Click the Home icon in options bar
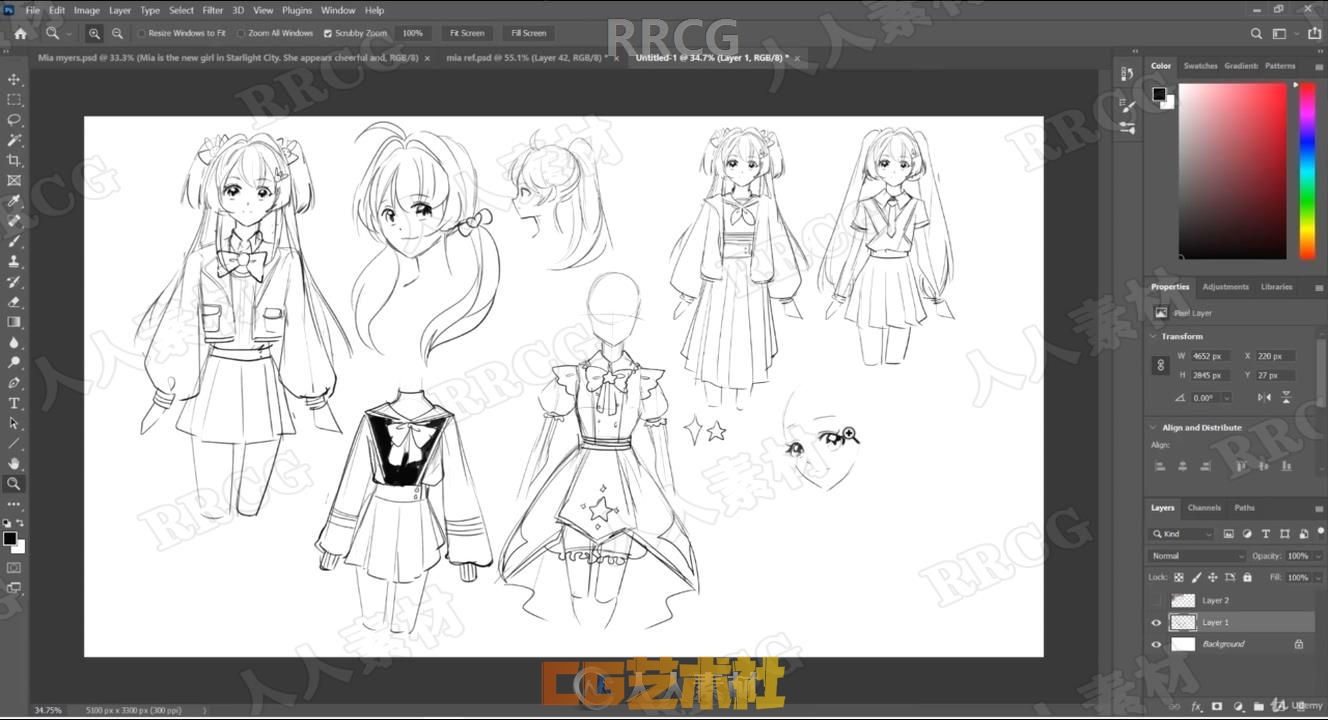The height and width of the screenshot is (720, 1328). pyautogui.click(x=20, y=33)
